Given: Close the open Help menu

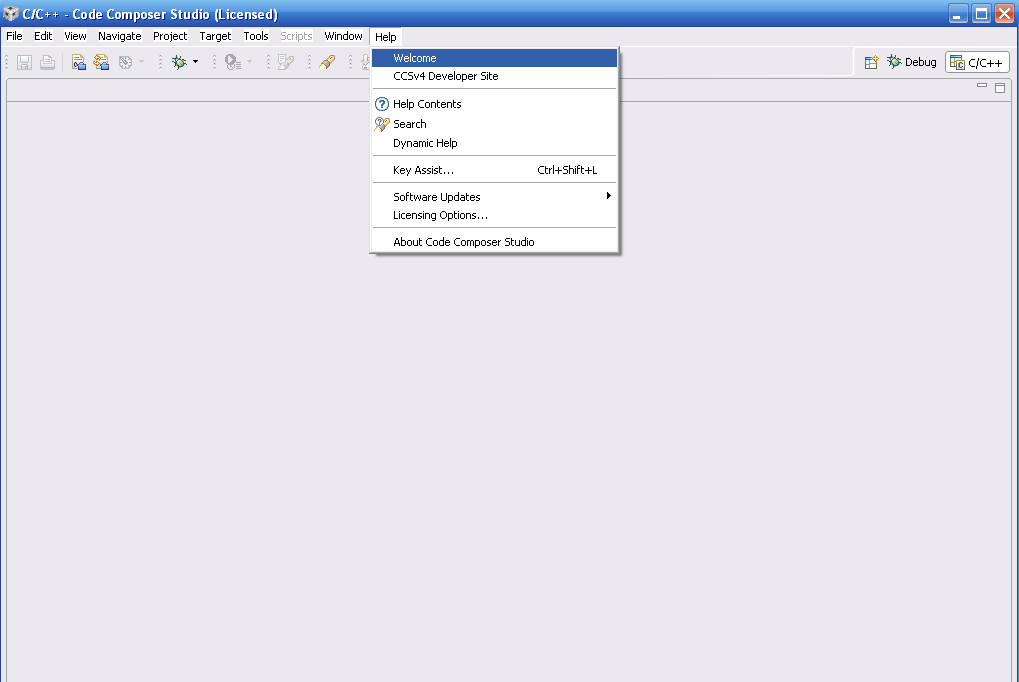Looking at the screenshot, I should coord(385,37).
